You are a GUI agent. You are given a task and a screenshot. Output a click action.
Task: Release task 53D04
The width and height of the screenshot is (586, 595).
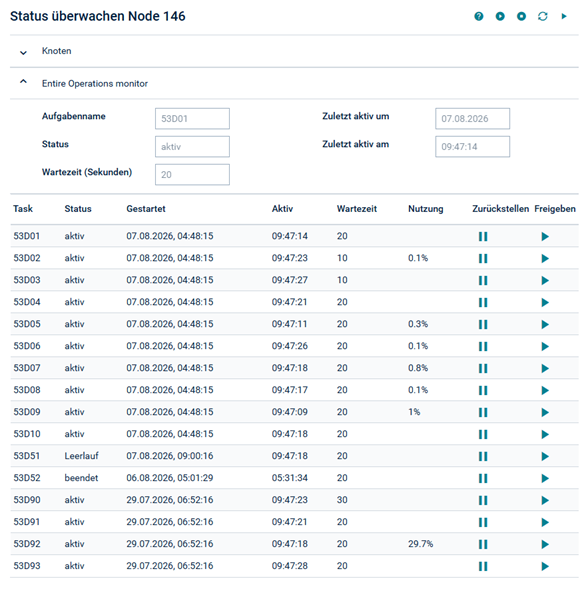pos(545,302)
